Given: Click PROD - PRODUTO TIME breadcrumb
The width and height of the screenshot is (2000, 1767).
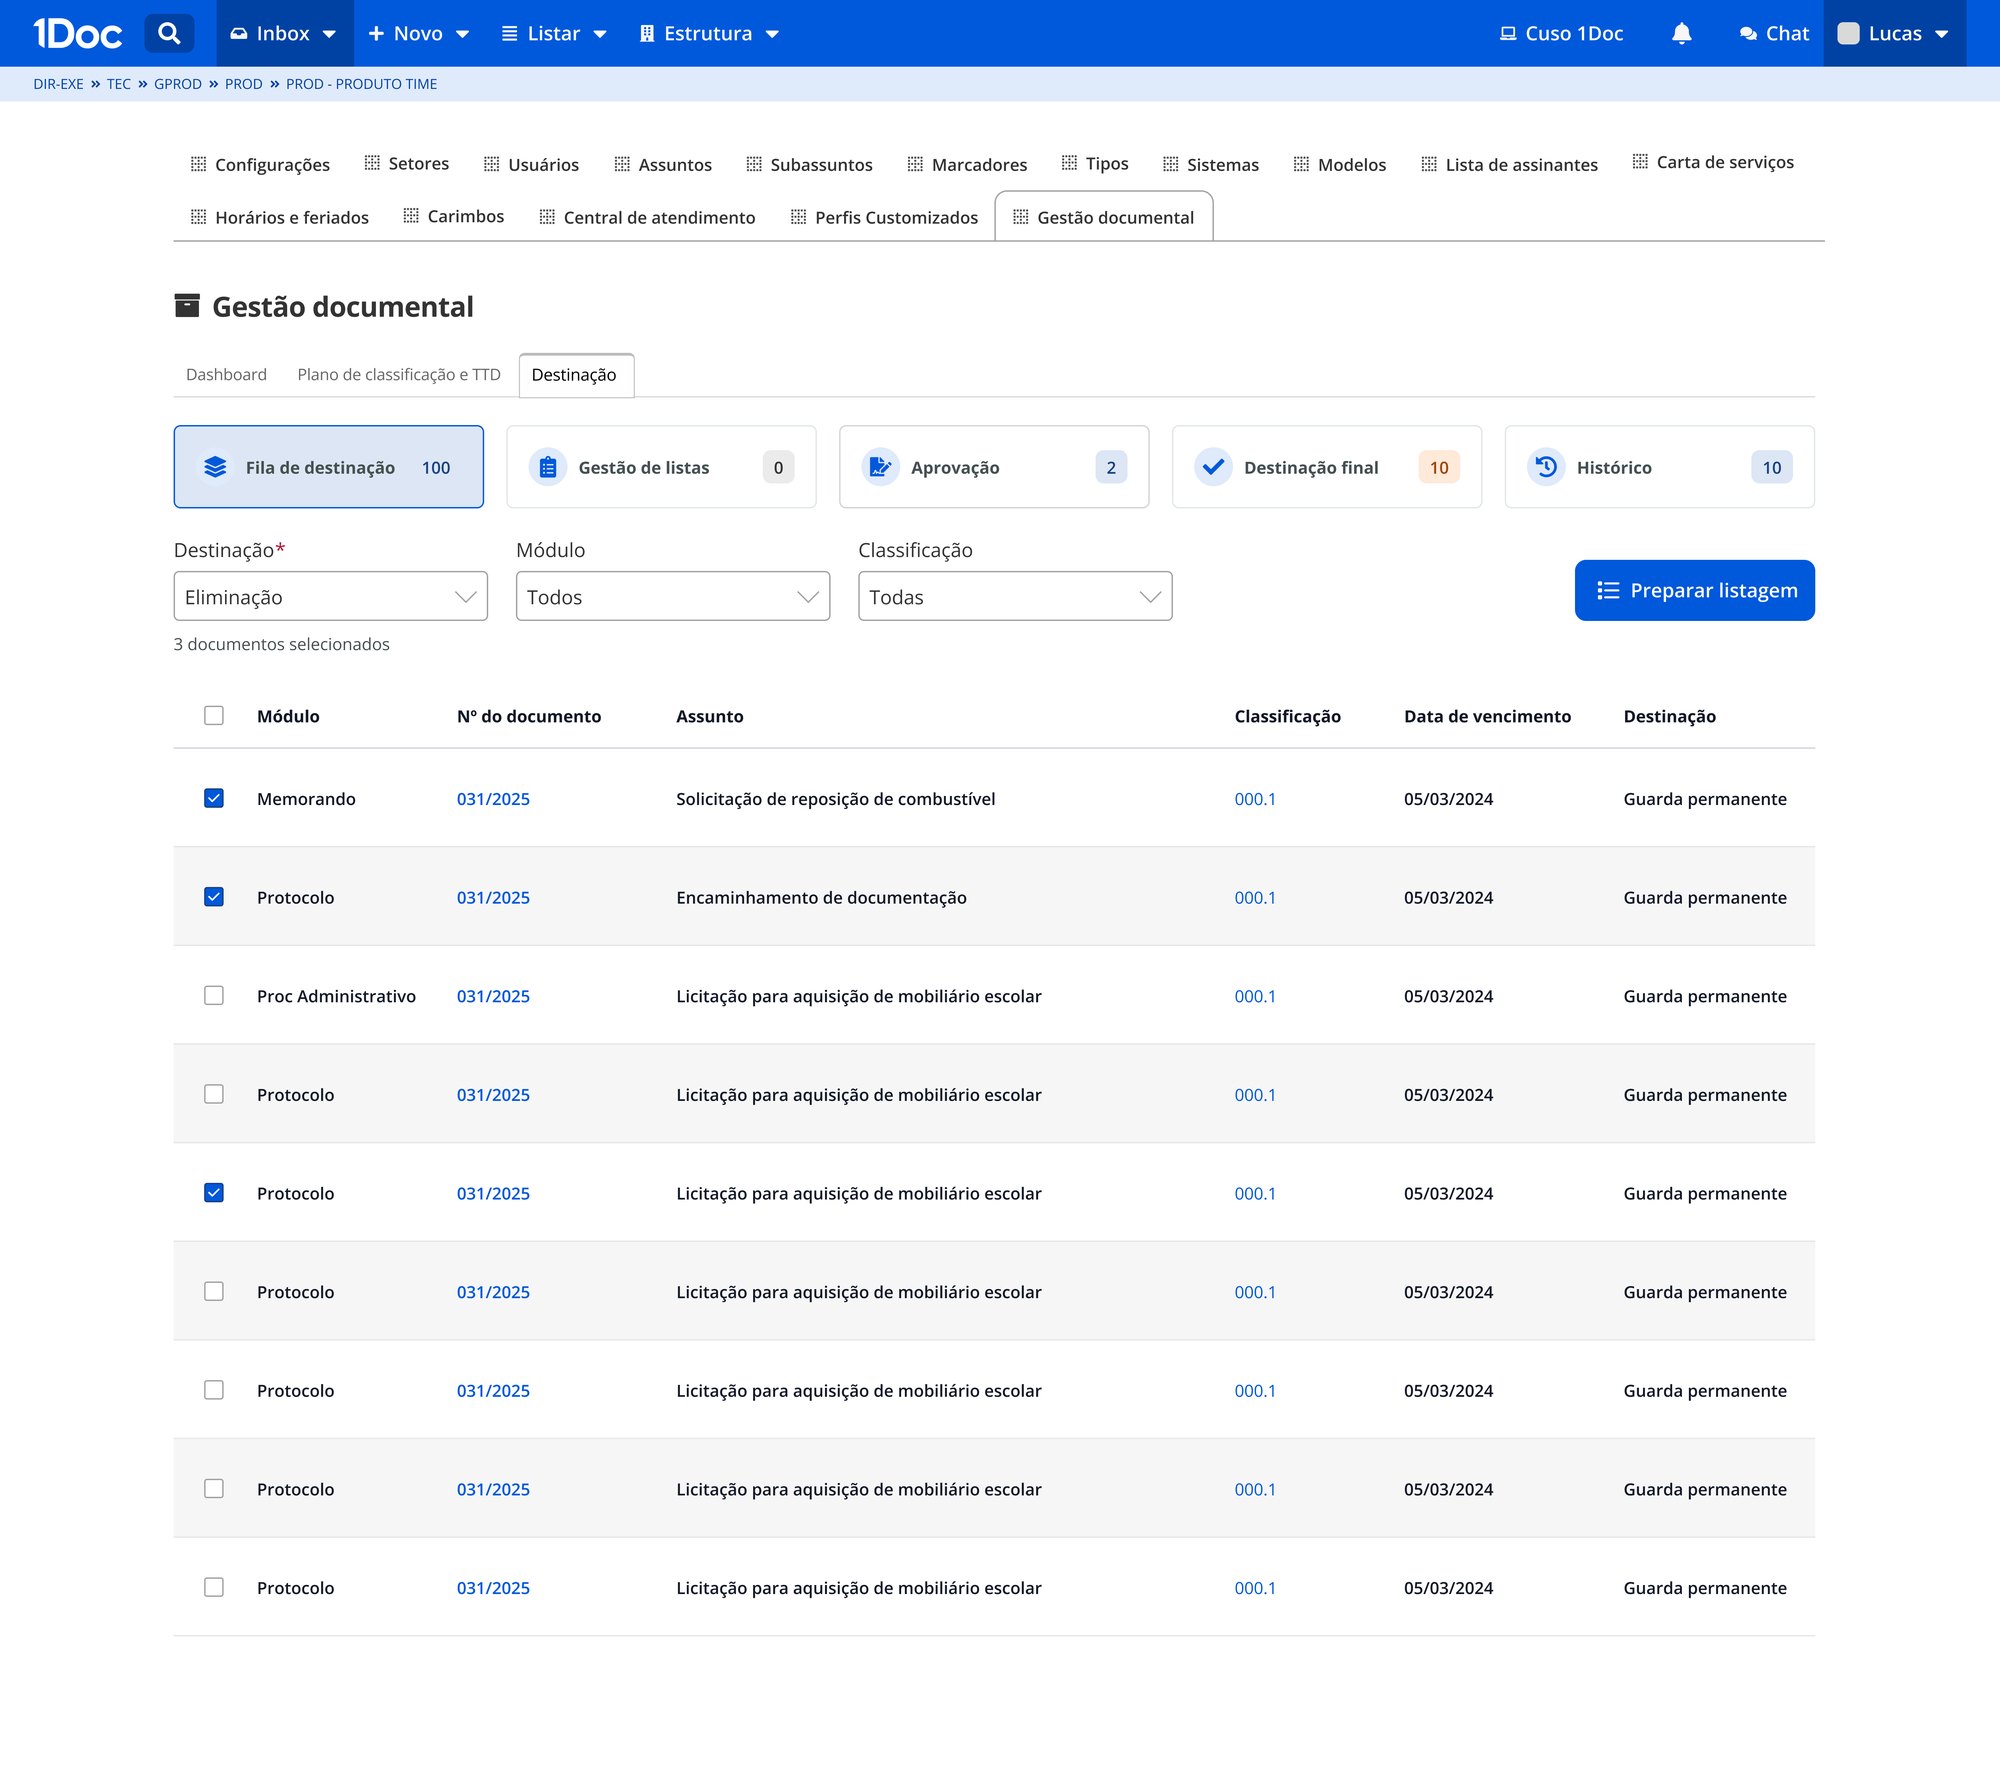Looking at the screenshot, I should (x=361, y=84).
